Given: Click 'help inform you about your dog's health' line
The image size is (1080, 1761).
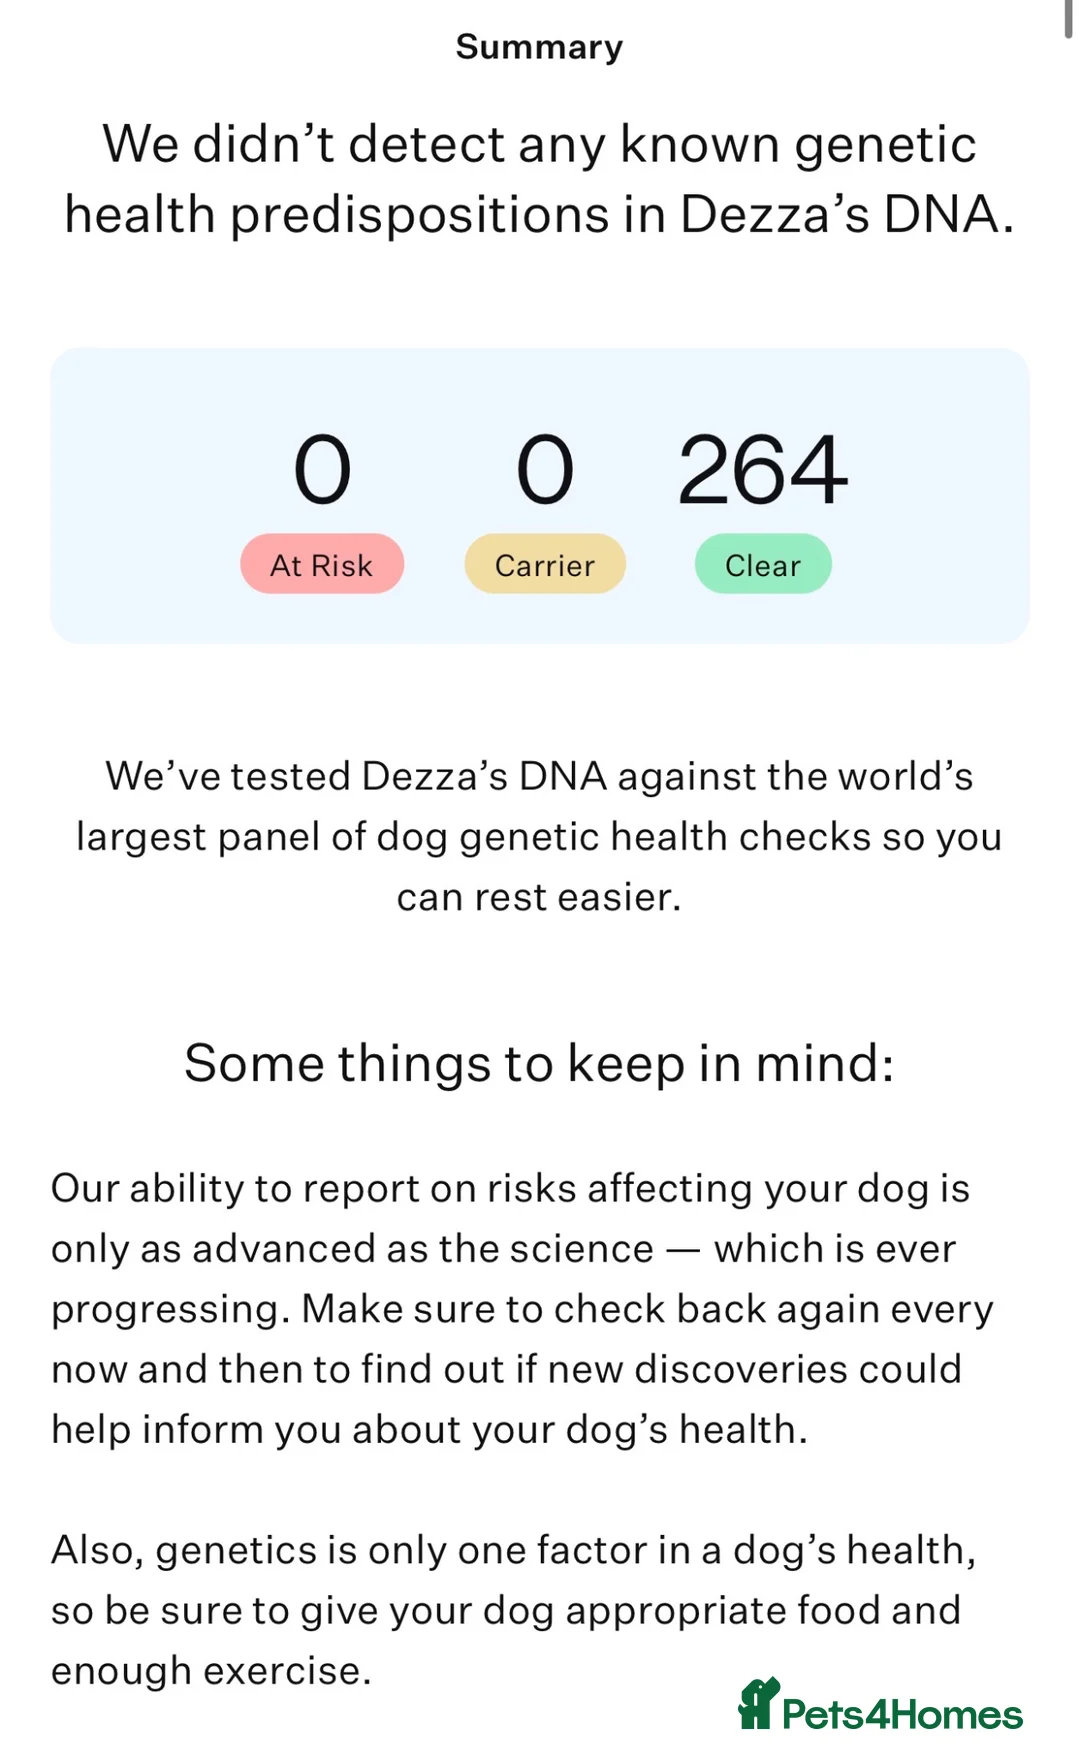Looking at the screenshot, I should (x=429, y=1430).
